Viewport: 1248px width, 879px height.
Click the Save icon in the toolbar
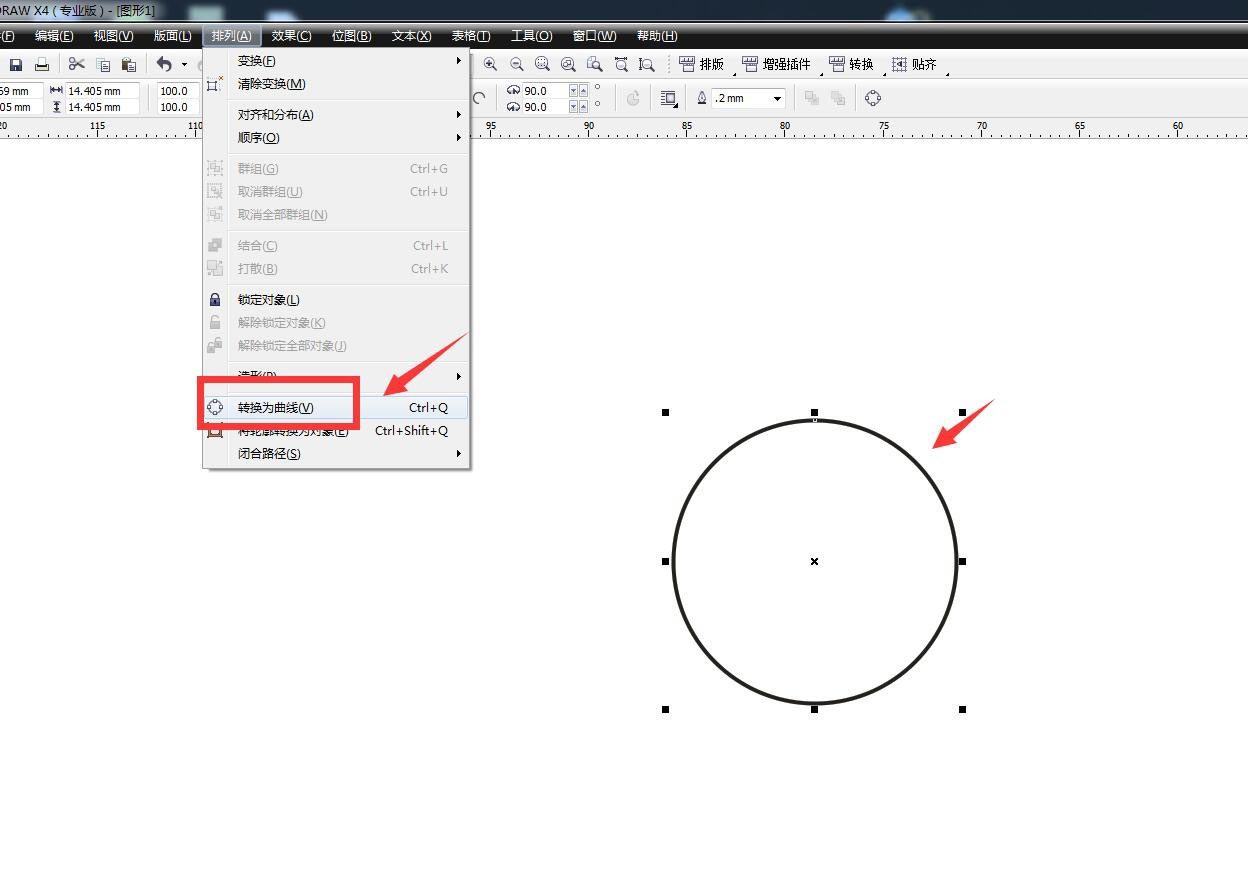(16, 65)
